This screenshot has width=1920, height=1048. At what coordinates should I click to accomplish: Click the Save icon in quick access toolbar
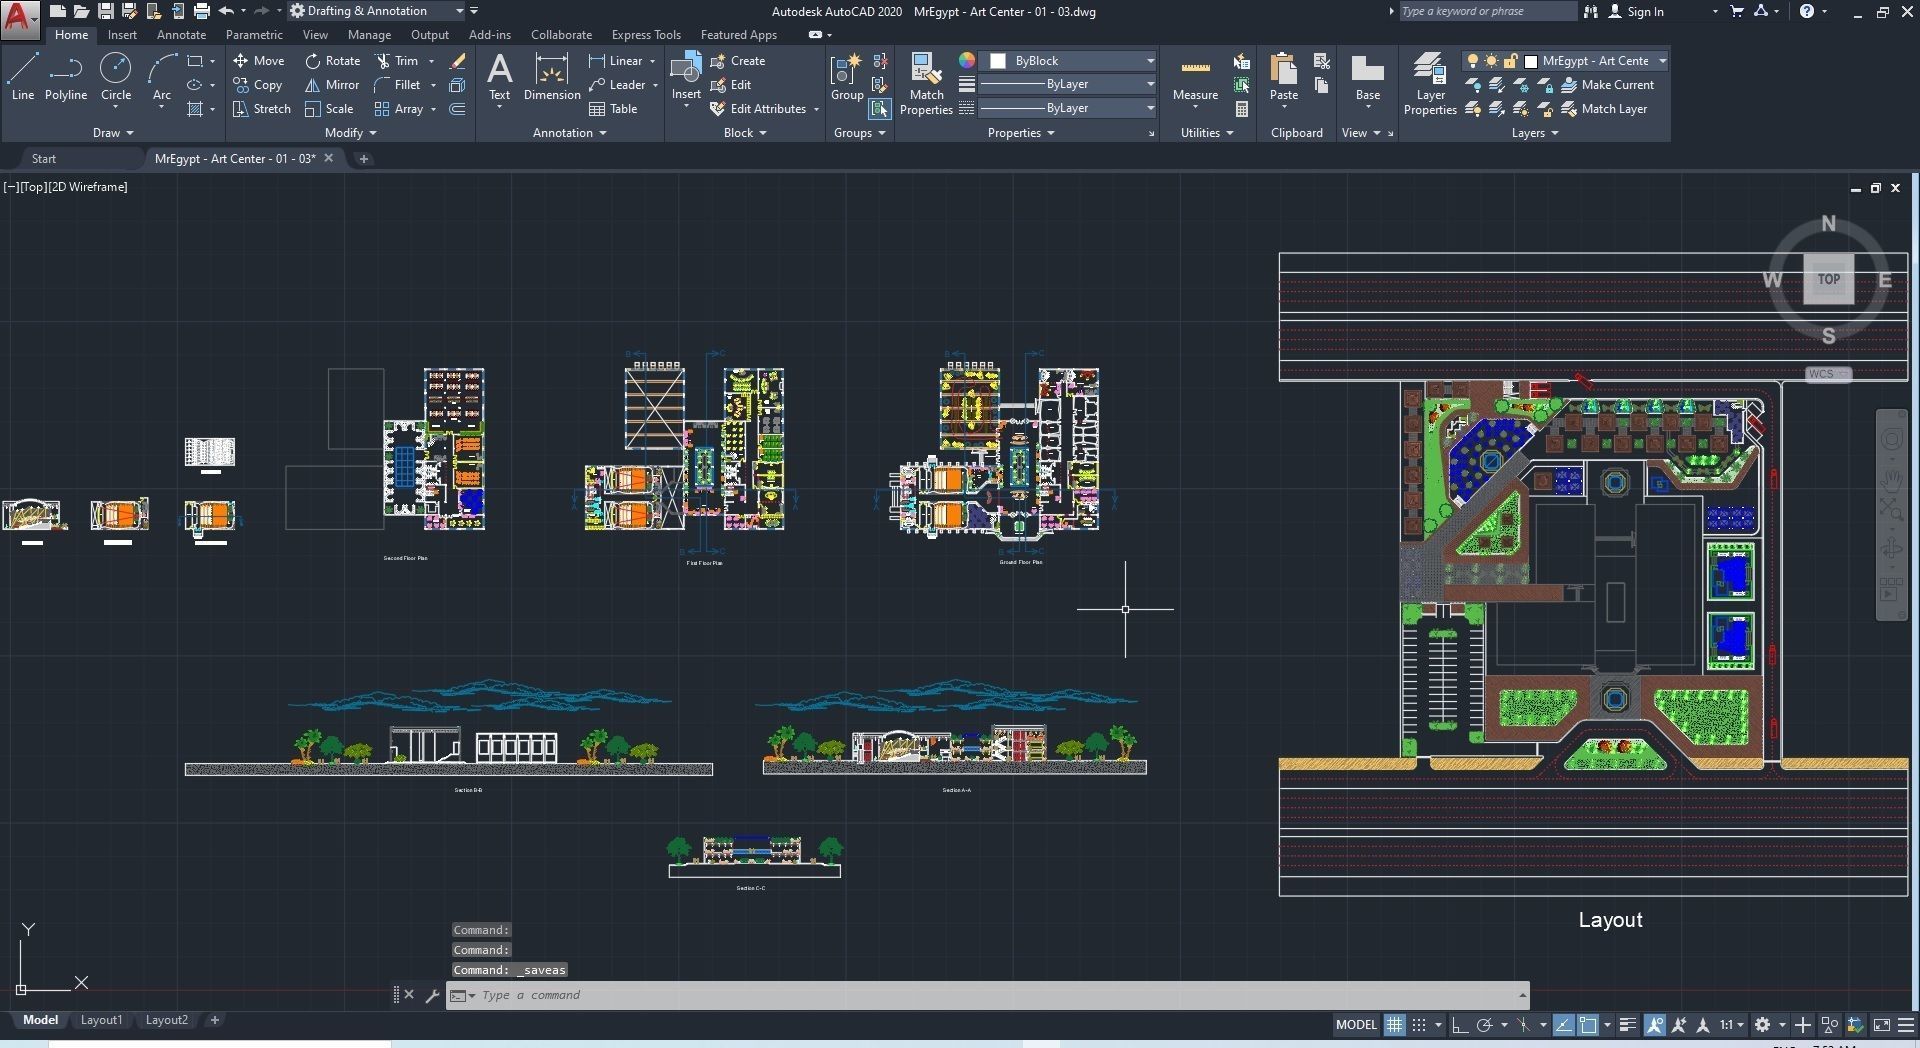(x=105, y=11)
